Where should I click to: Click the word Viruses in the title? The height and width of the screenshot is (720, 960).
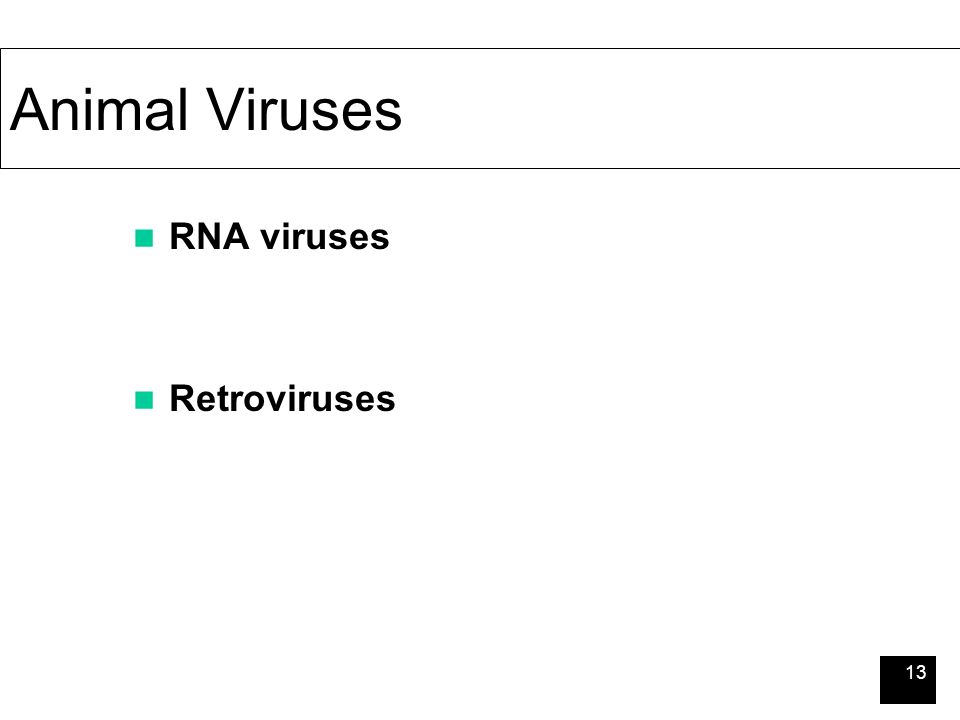(303, 110)
